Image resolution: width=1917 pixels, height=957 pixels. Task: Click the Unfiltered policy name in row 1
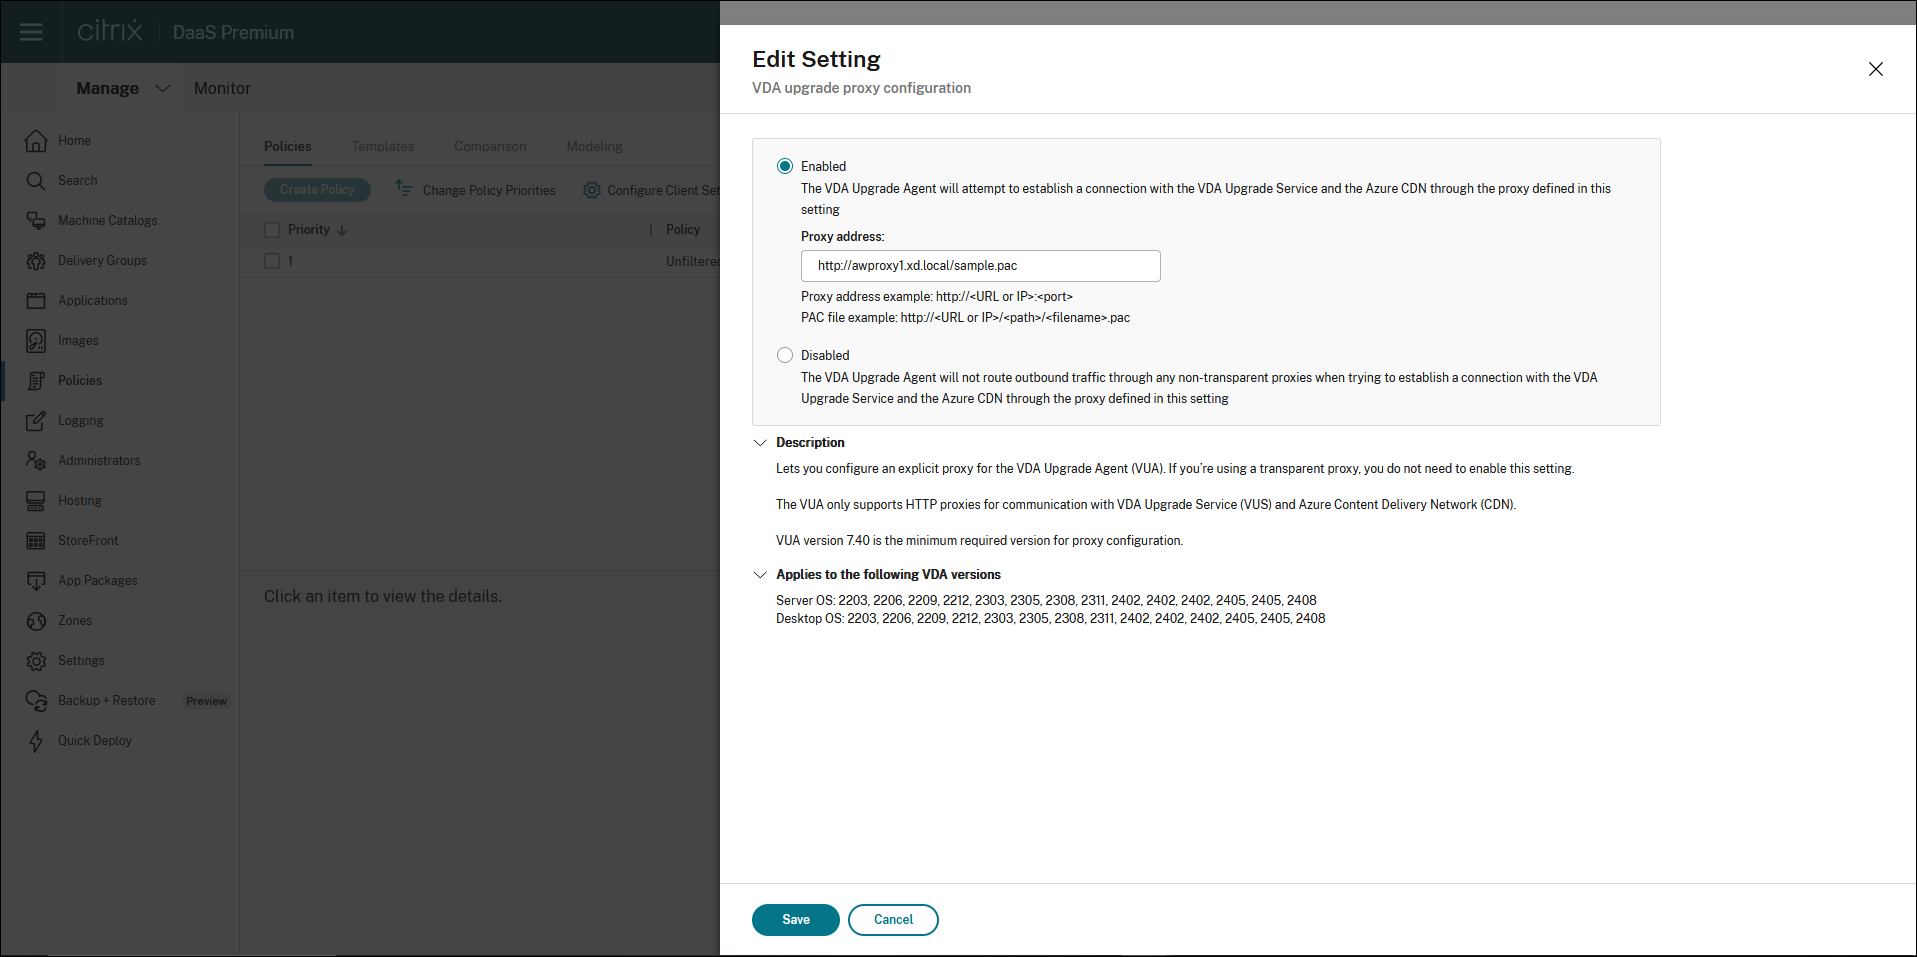(x=693, y=261)
